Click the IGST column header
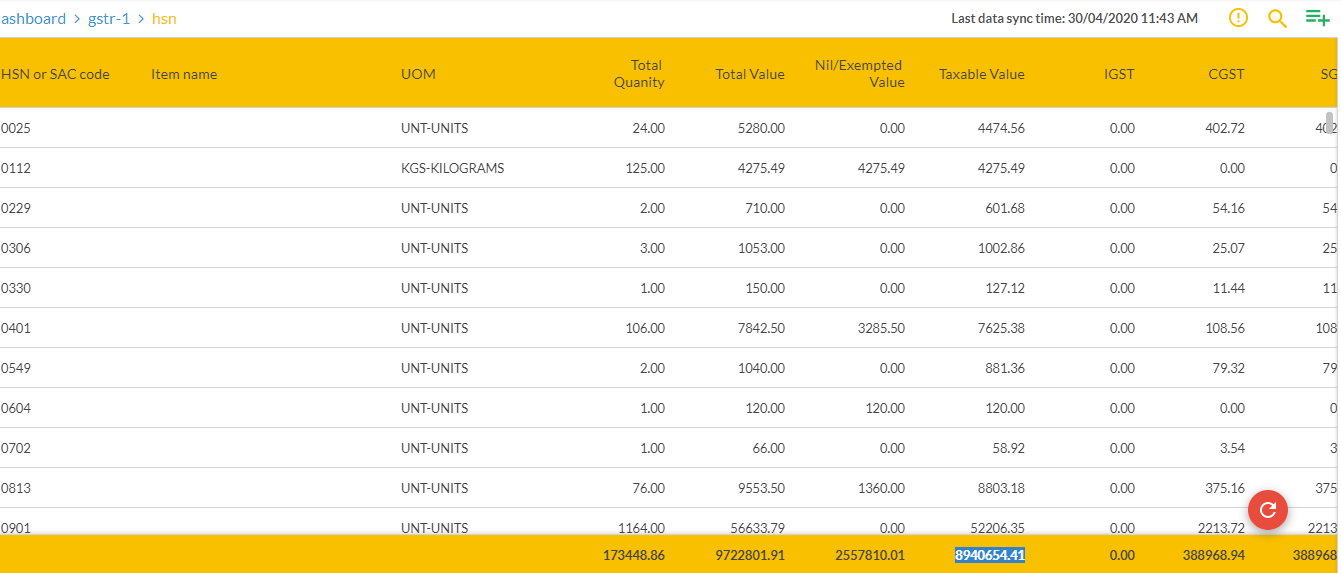 click(x=1118, y=74)
